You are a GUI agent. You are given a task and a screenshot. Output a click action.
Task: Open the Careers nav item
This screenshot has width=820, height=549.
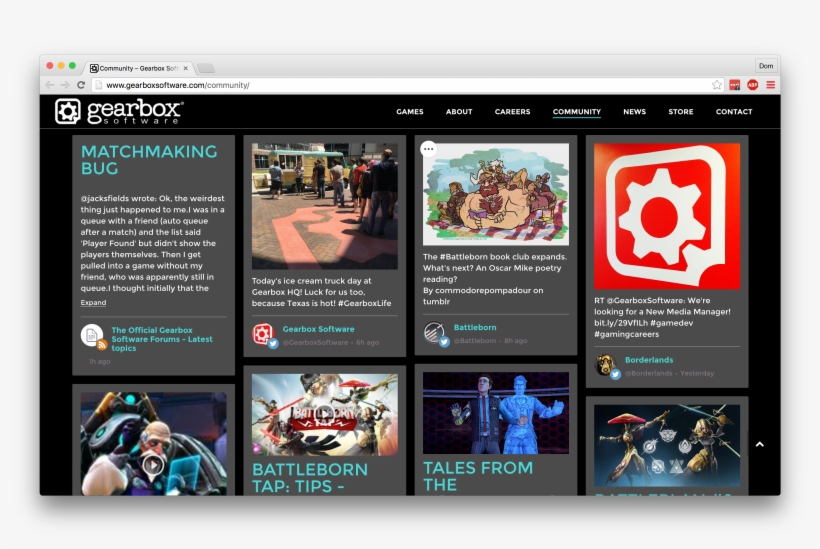pos(512,111)
